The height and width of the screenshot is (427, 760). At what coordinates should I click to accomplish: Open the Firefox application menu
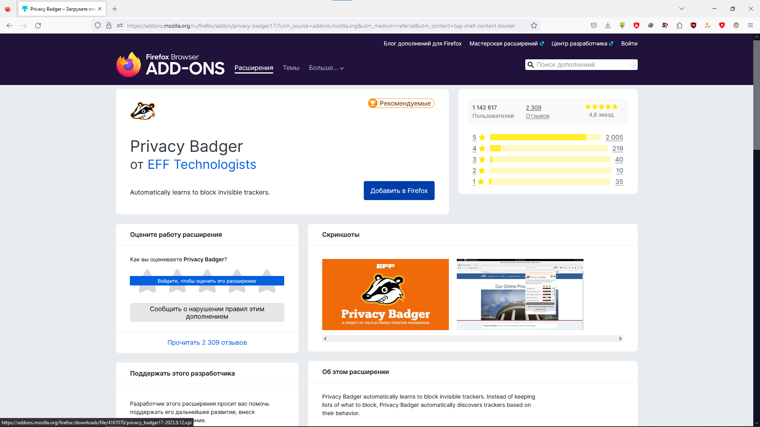[750, 26]
